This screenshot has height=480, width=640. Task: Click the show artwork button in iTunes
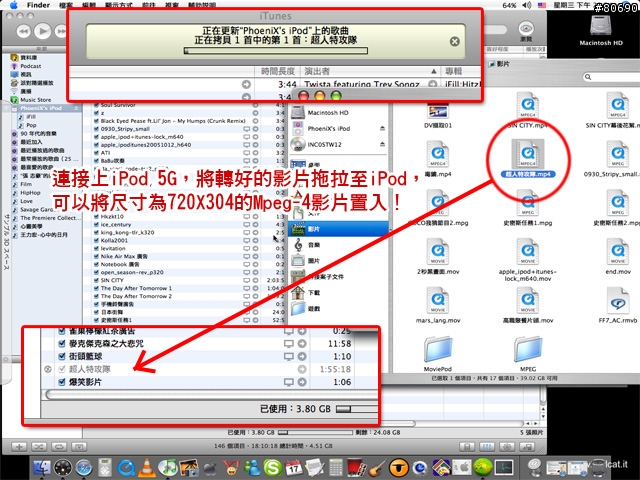coord(79,447)
